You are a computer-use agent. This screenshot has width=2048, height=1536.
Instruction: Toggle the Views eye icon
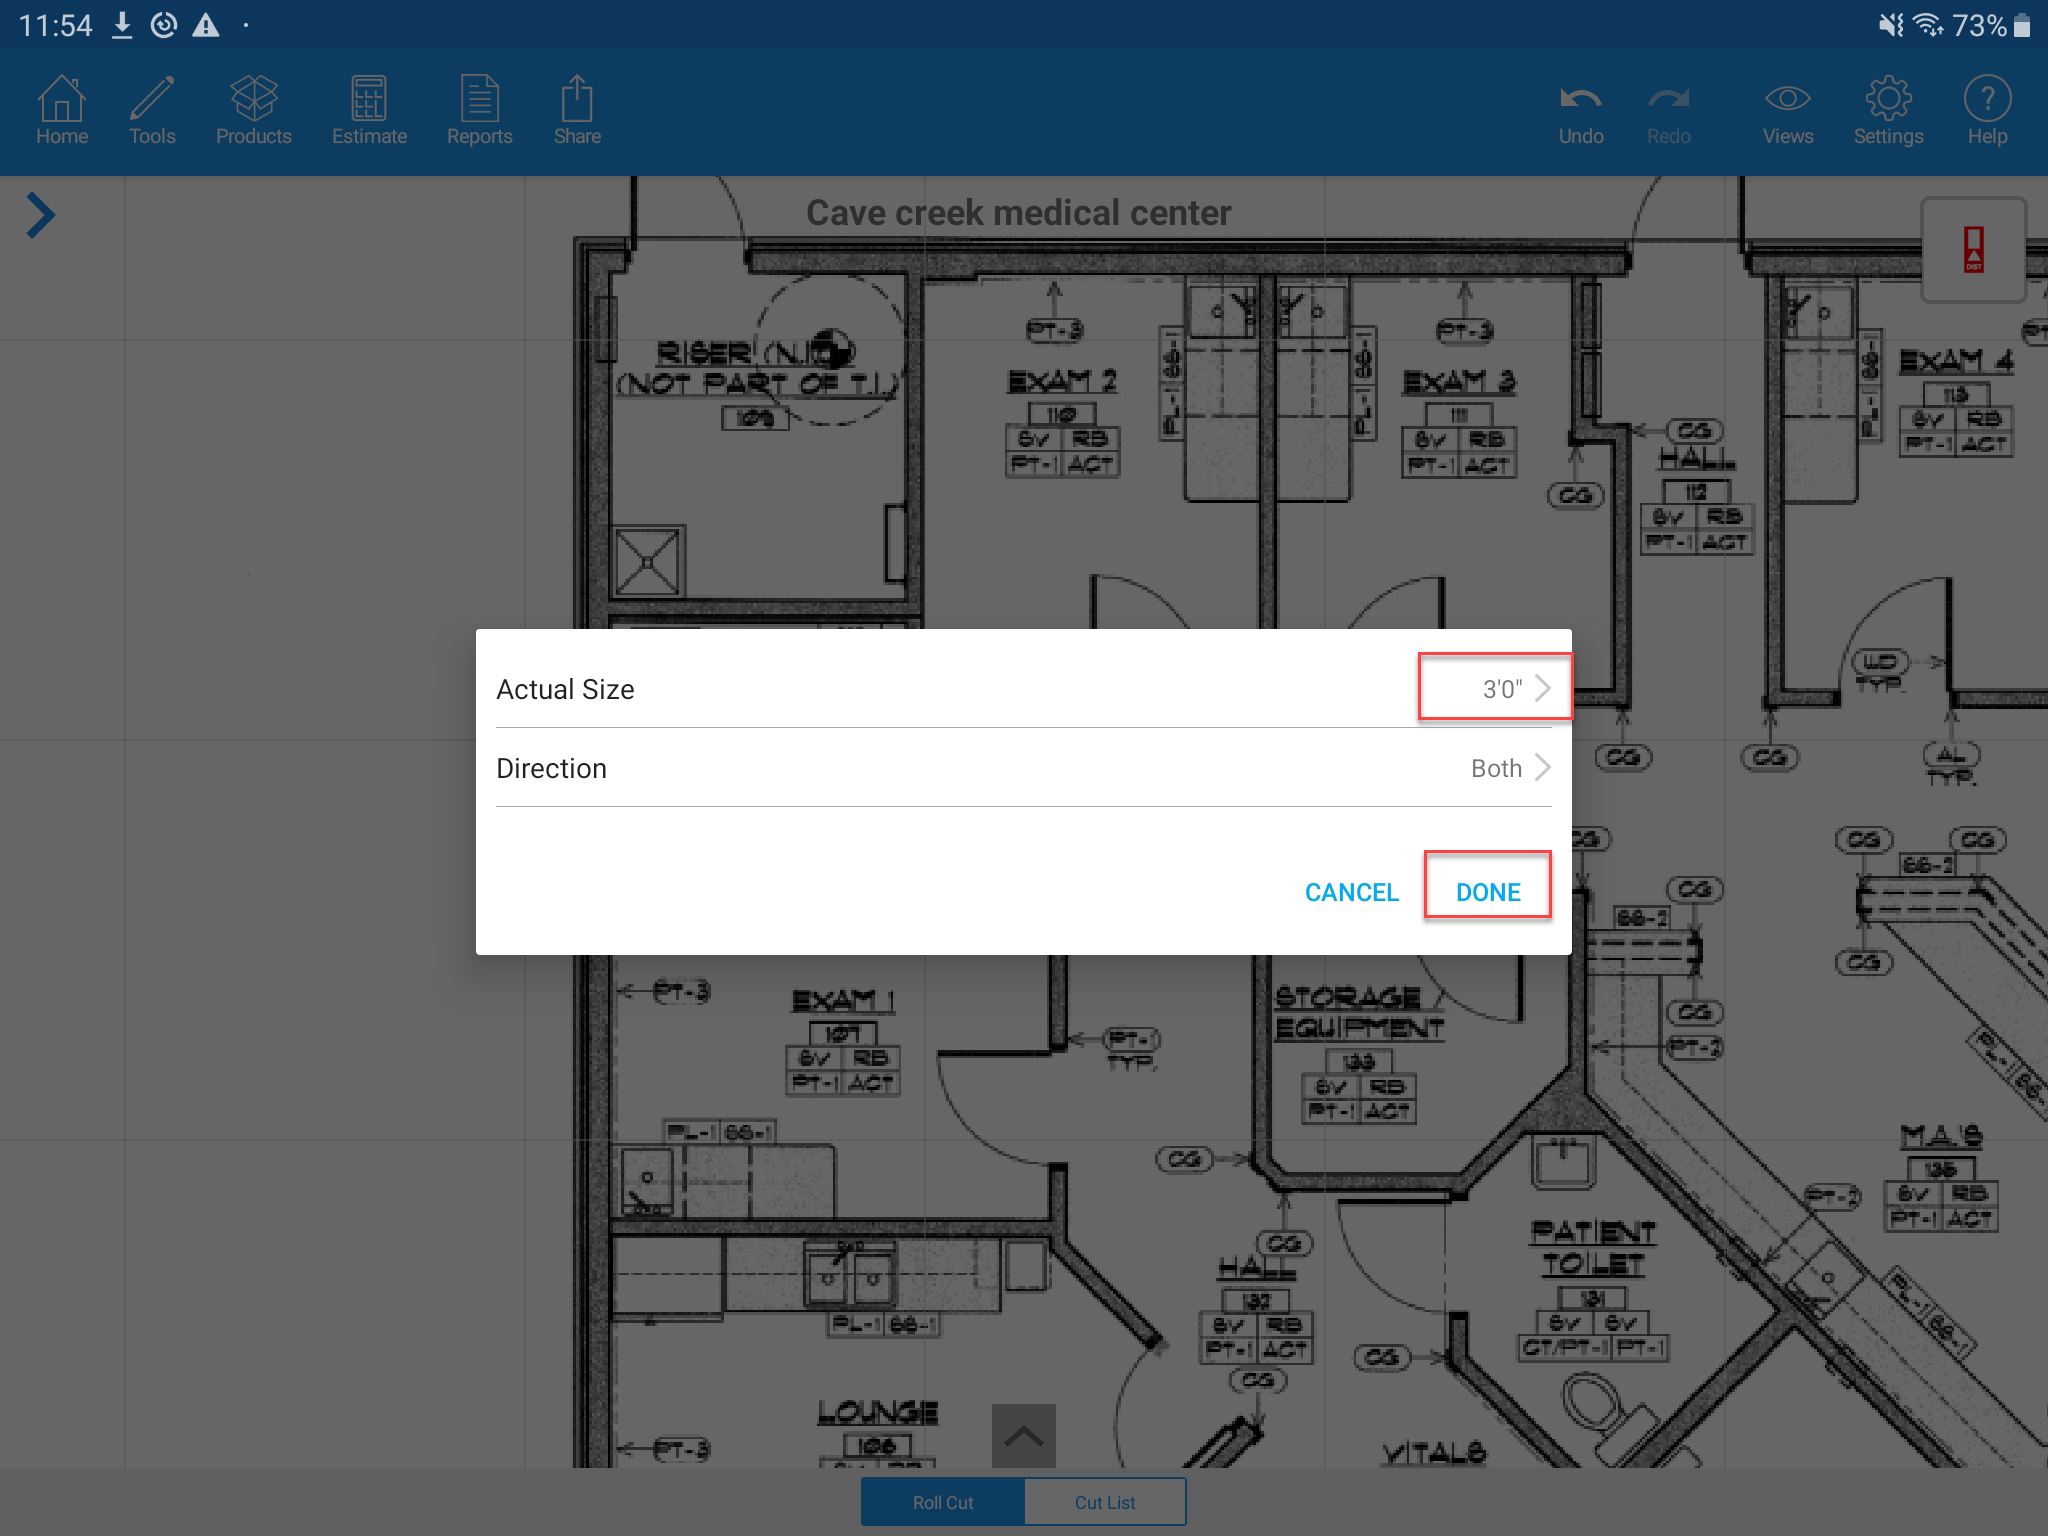1787,110
